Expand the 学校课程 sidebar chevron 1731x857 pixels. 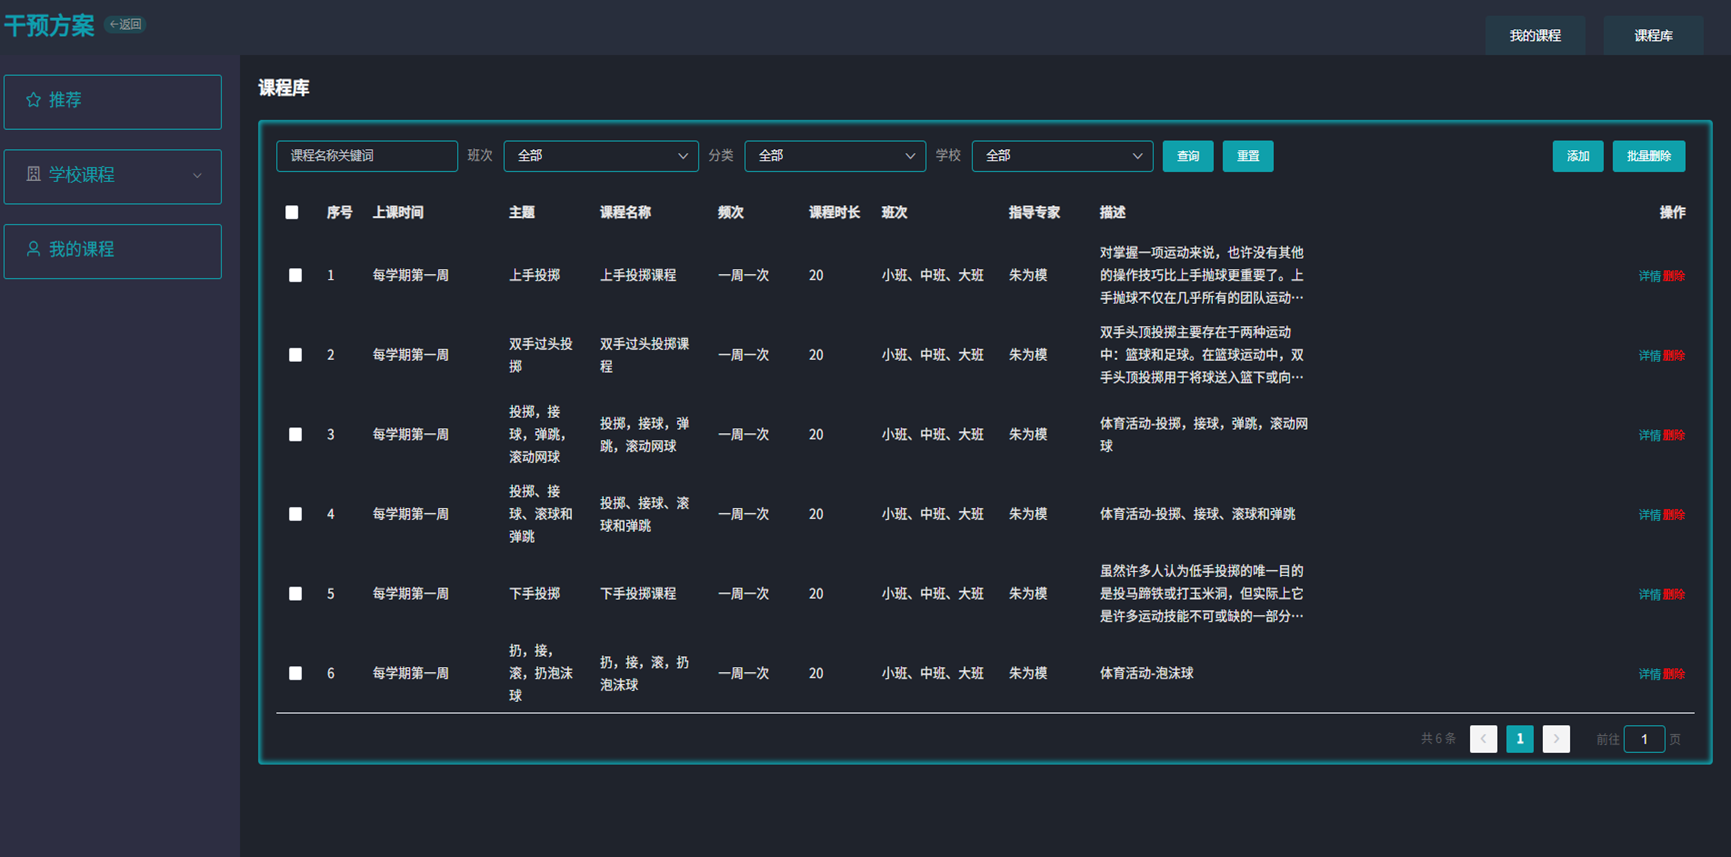tap(197, 176)
